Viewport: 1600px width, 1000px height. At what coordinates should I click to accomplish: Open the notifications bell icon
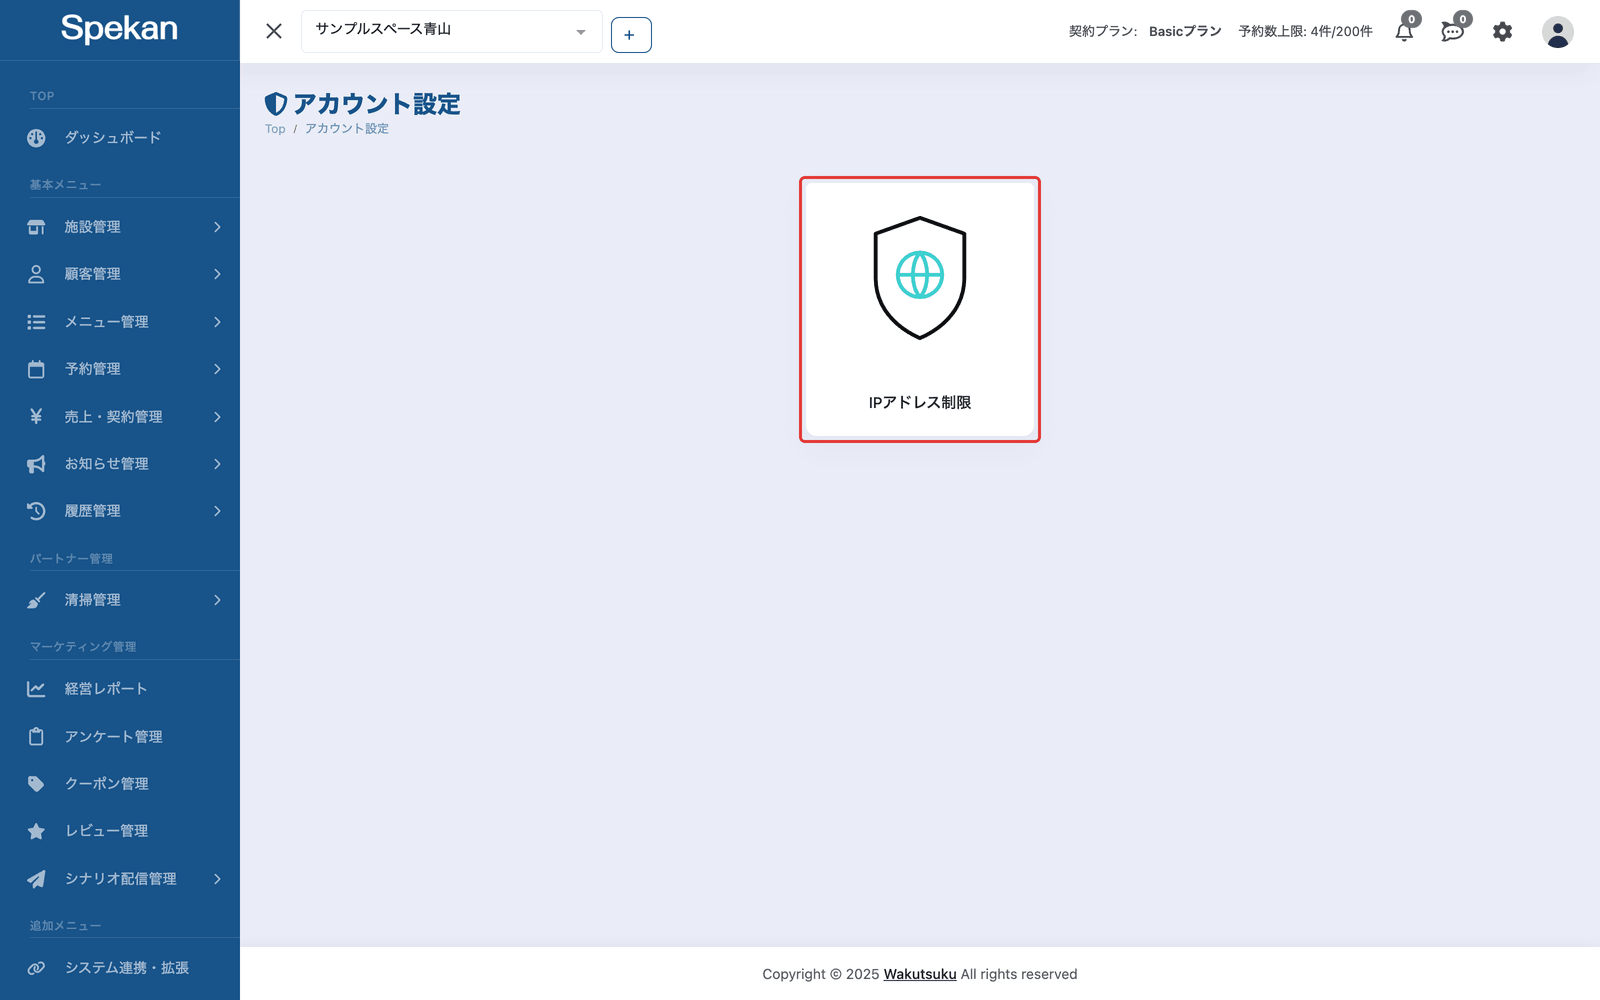(x=1405, y=31)
